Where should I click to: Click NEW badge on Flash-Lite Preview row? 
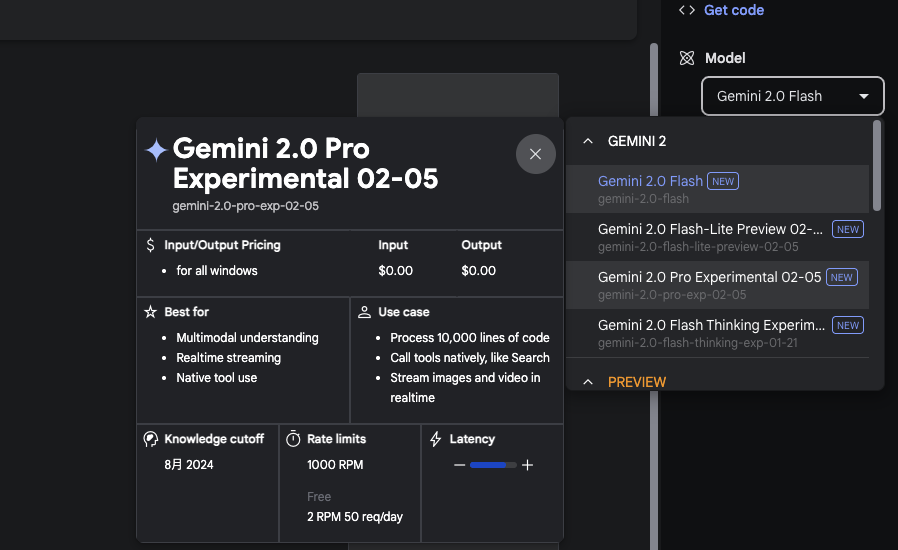[x=848, y=229]
